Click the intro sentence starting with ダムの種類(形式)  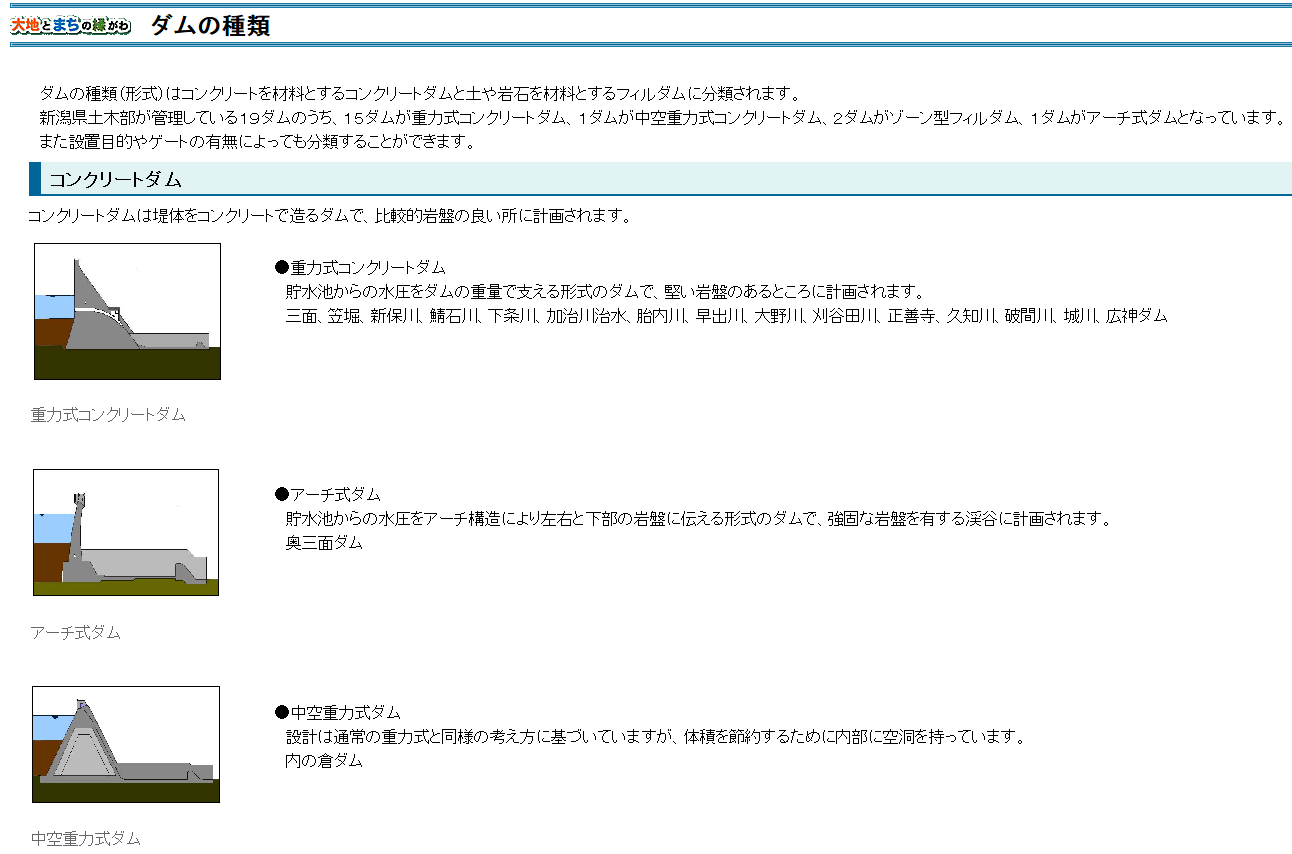coord(420,94)
